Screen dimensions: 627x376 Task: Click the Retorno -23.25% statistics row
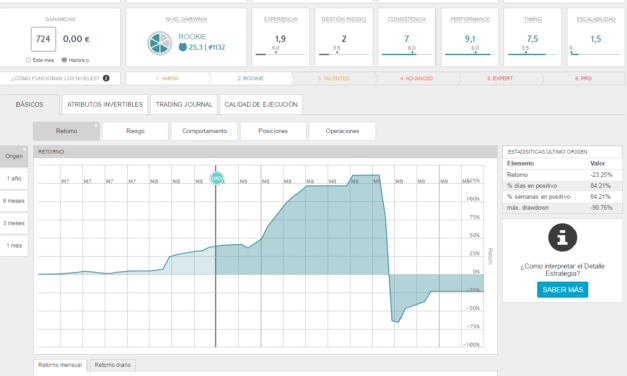[562, 175]
